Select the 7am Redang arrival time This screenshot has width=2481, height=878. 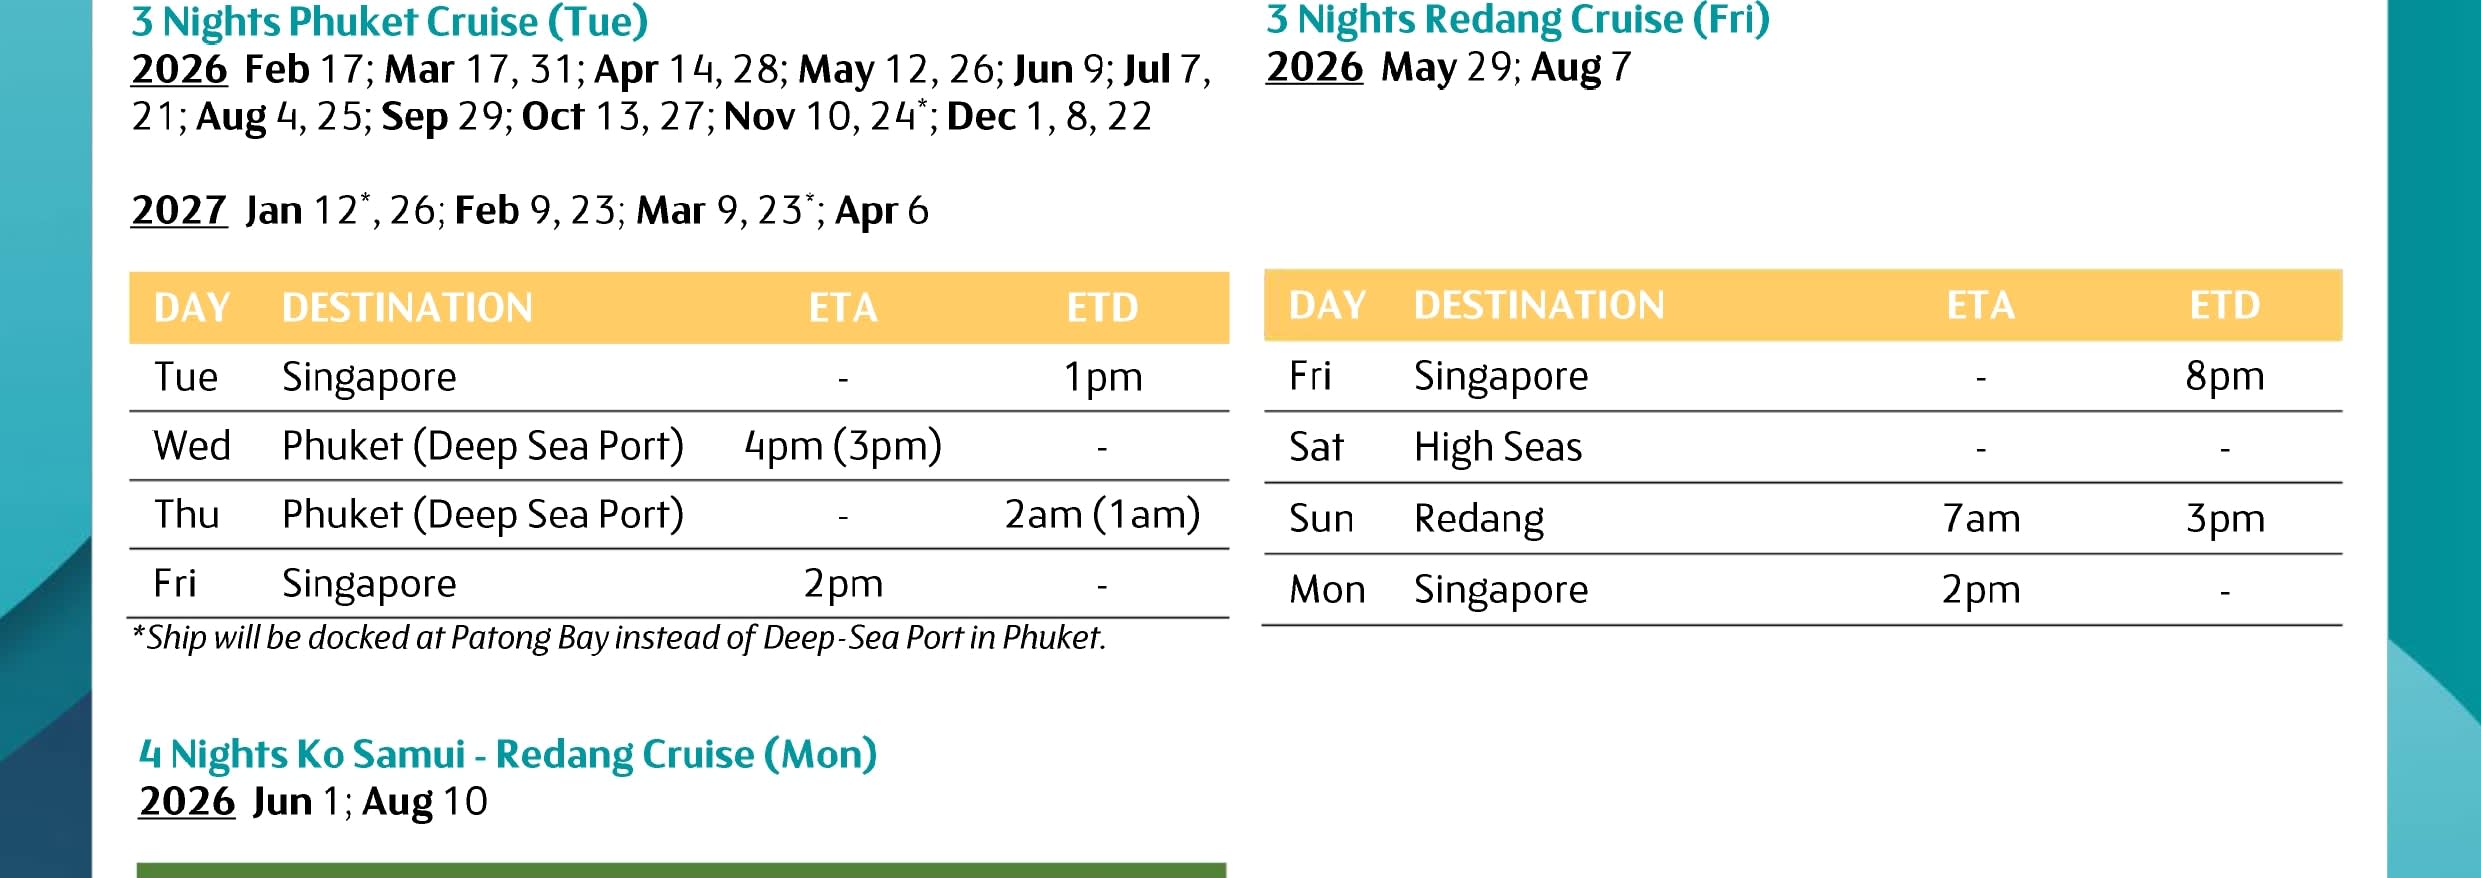coord(1980,519)
